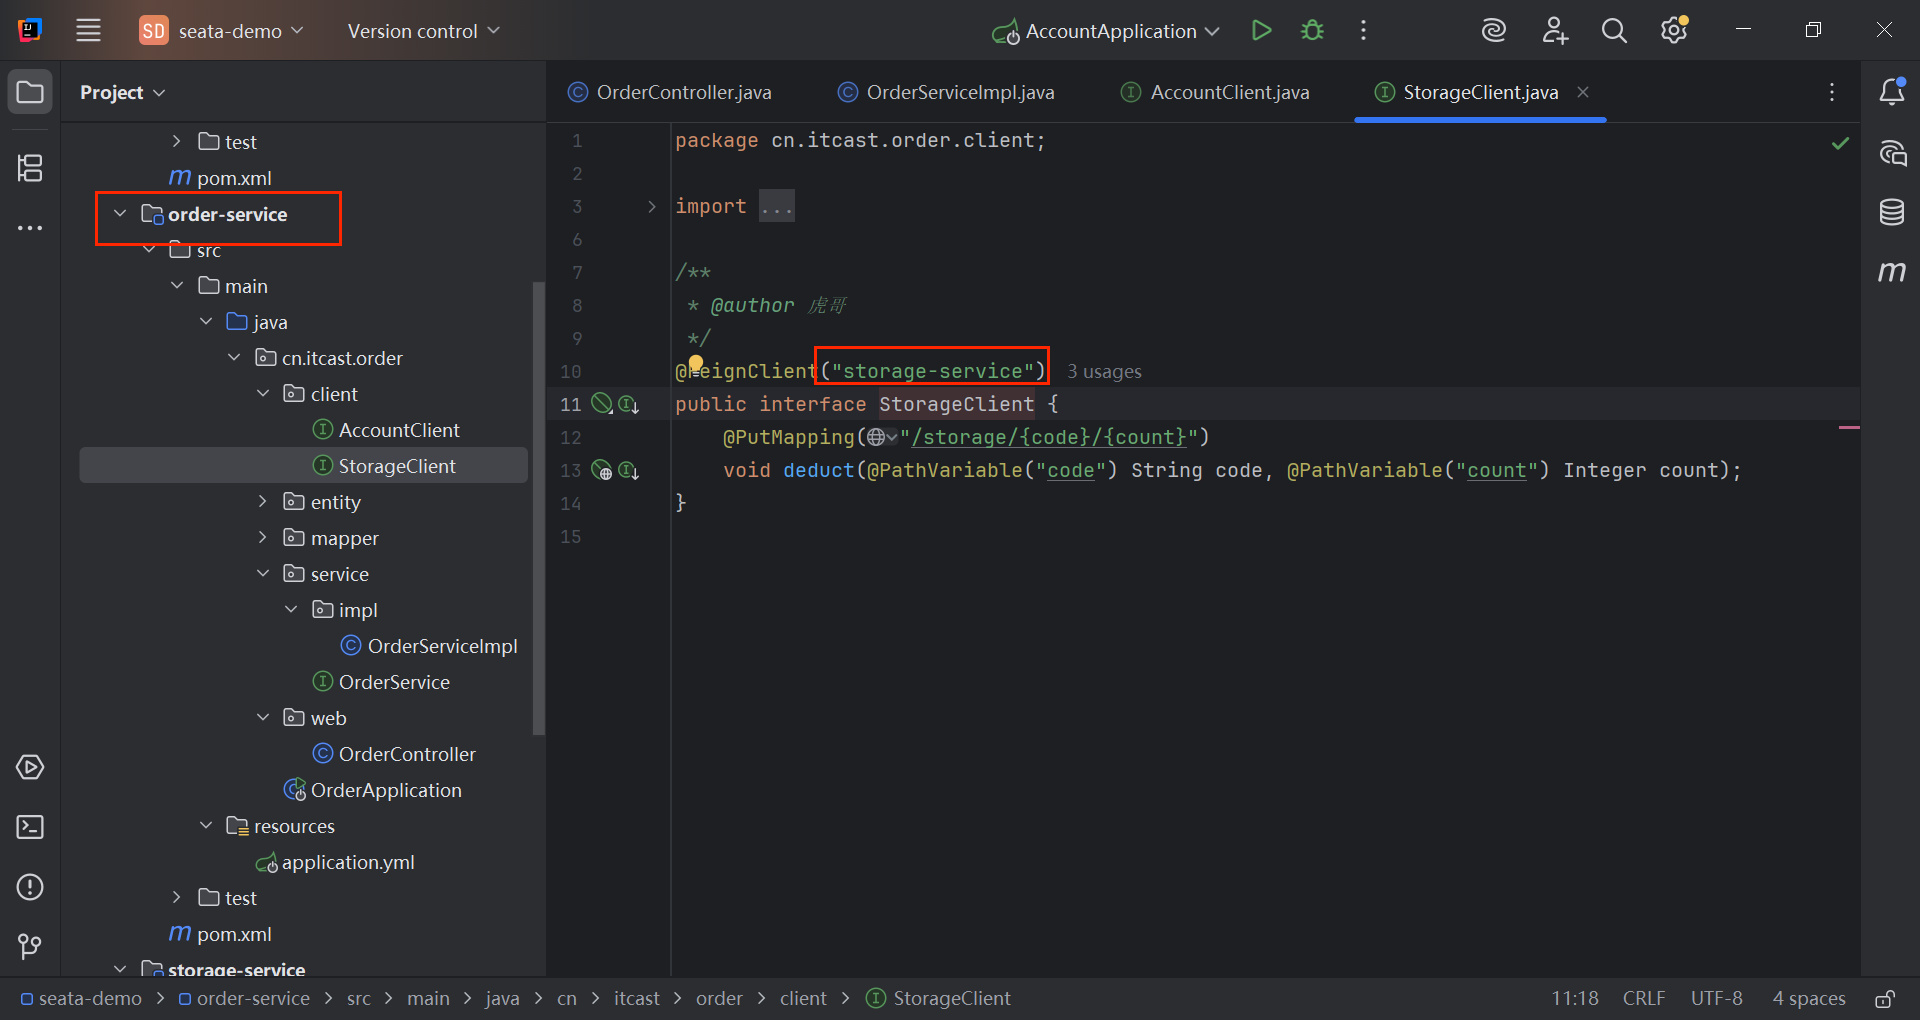The width and height of the screenshot is (1920, 1020).
Task: Open Project view selector dropdown
Action: pos(123,92)
